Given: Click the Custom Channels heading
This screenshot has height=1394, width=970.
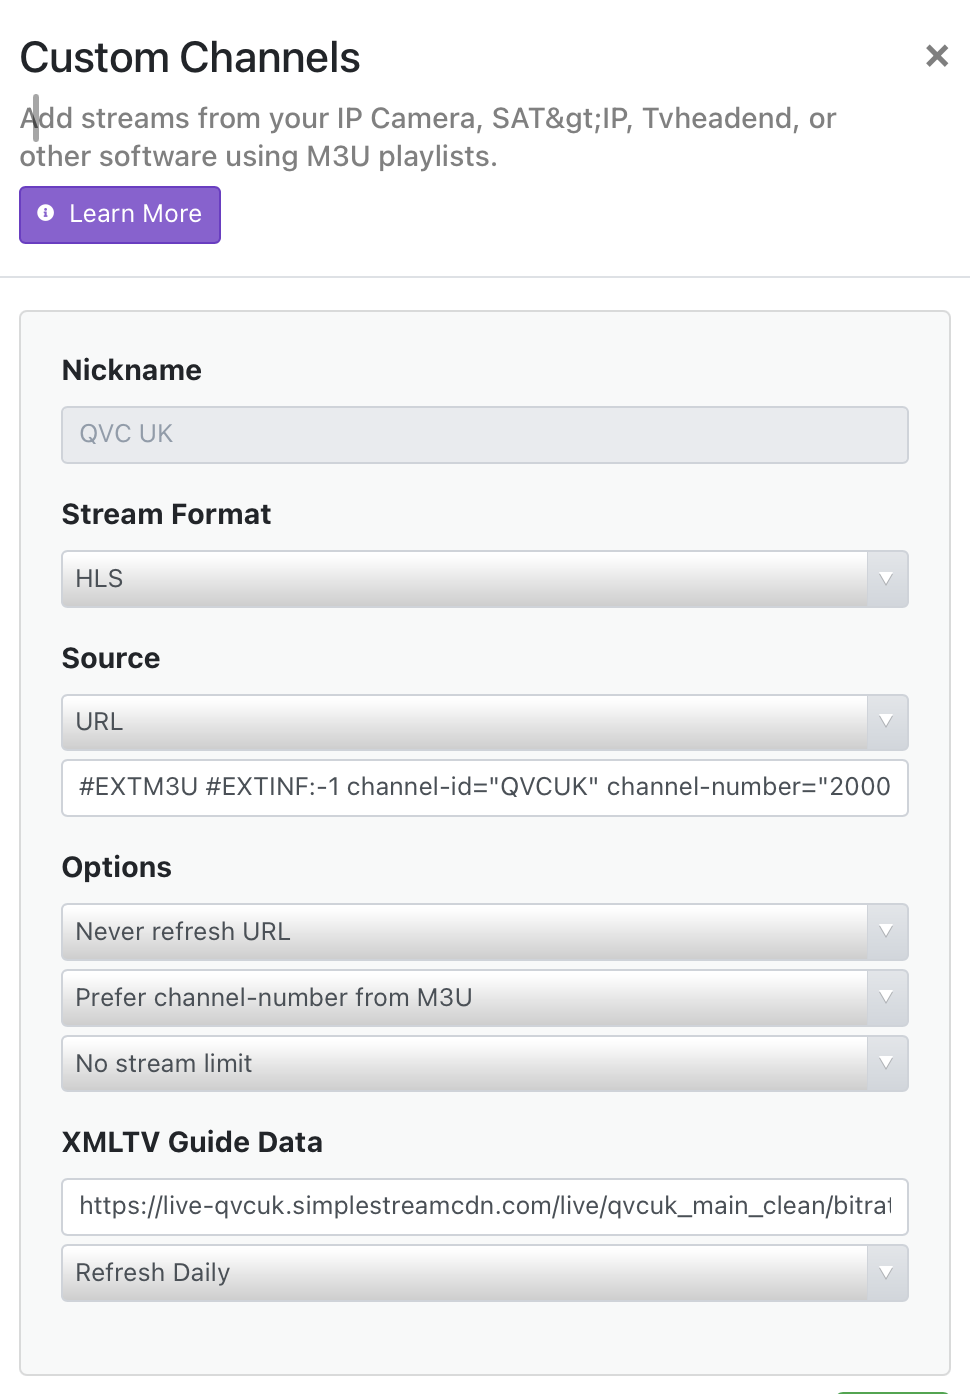Looking at the screenshot, I should tap(190, 58).
